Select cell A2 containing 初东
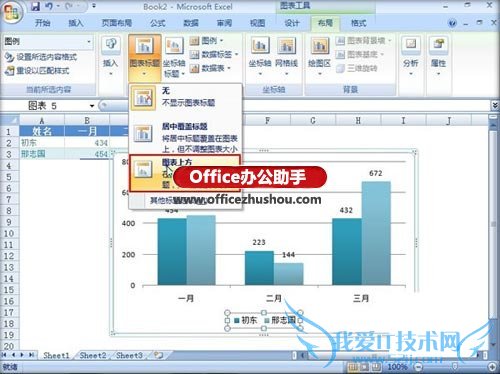This screenshot has height=374, width=500. (42, 143)
